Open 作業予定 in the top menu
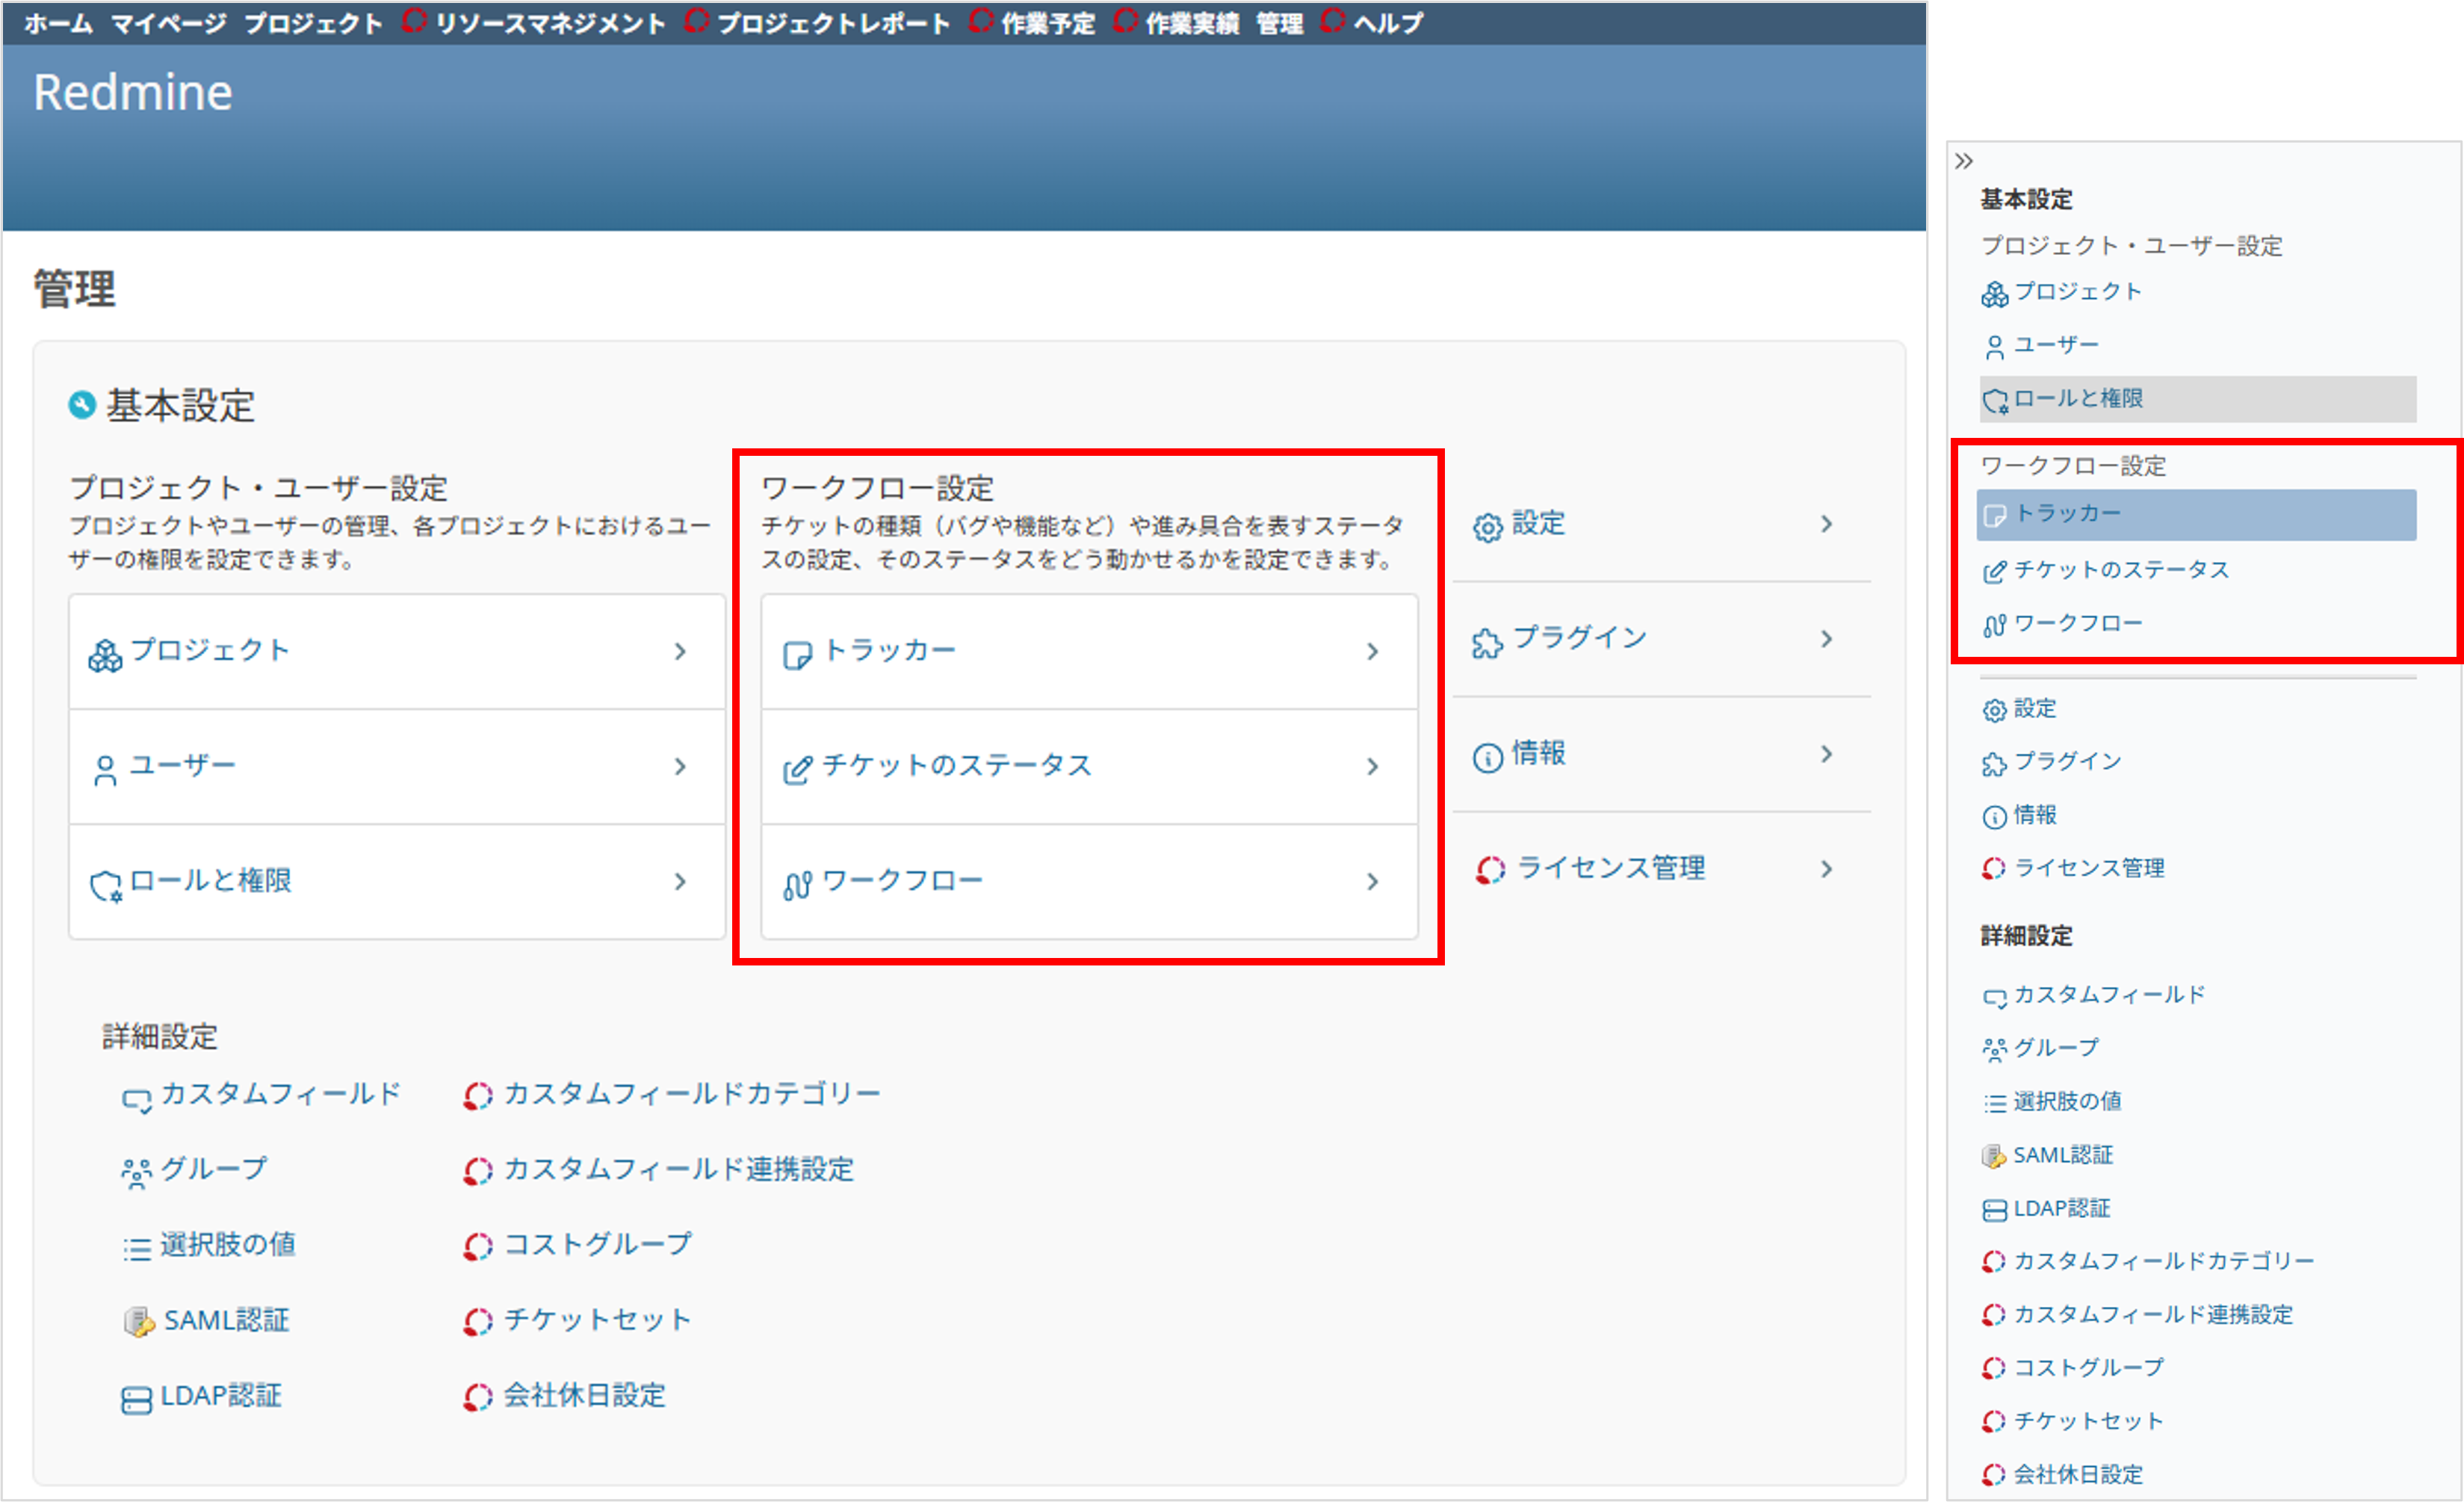The image size is (2464, 1502). tap(1048, 23)
